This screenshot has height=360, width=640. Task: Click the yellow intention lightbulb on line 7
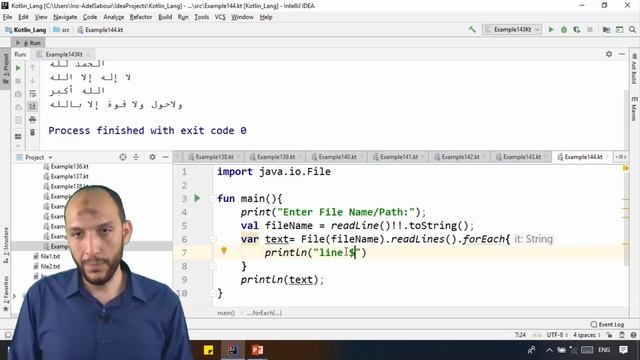(x=224, y=251)
